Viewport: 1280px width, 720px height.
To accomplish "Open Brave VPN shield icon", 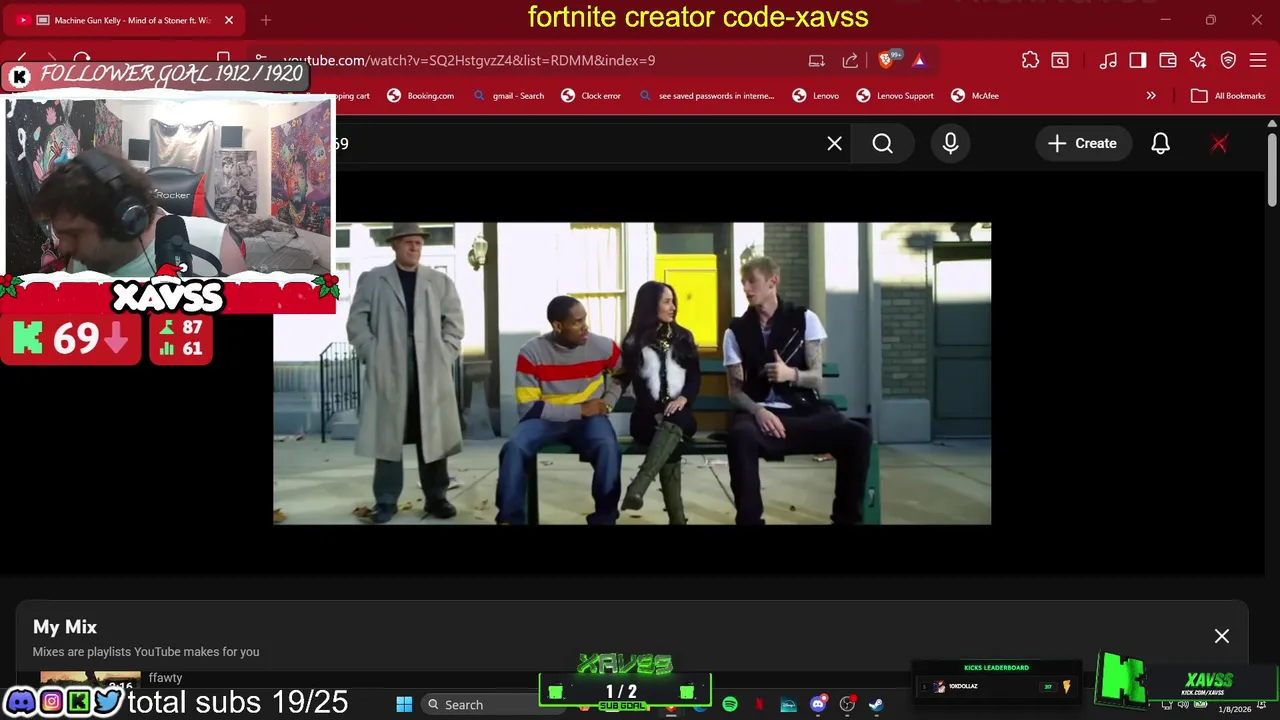I will (1229, 60).
